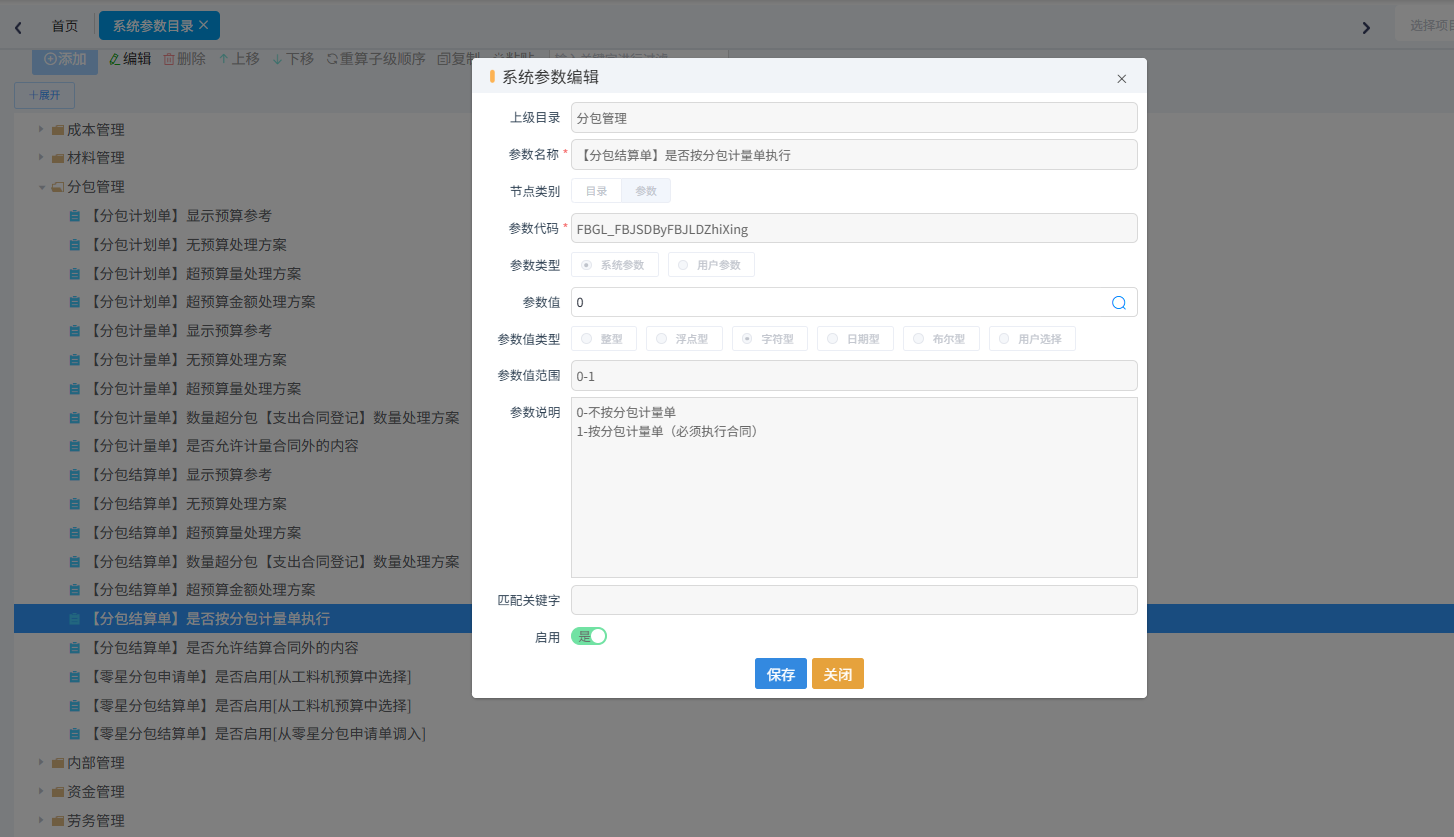1454x837 pixels.
Task: Click document icon beside 【分包计划单】超预算金额处理方案
Action: pos(75,302)
